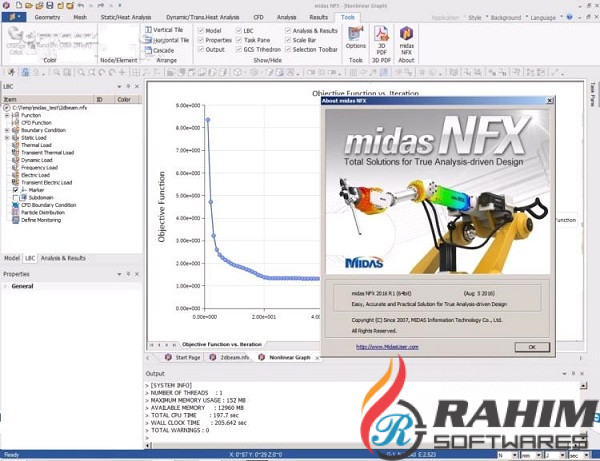Click the CFD Boundary Condition icon
The width and height of the screenshot is (600, 461).
(x=16, y=205)
